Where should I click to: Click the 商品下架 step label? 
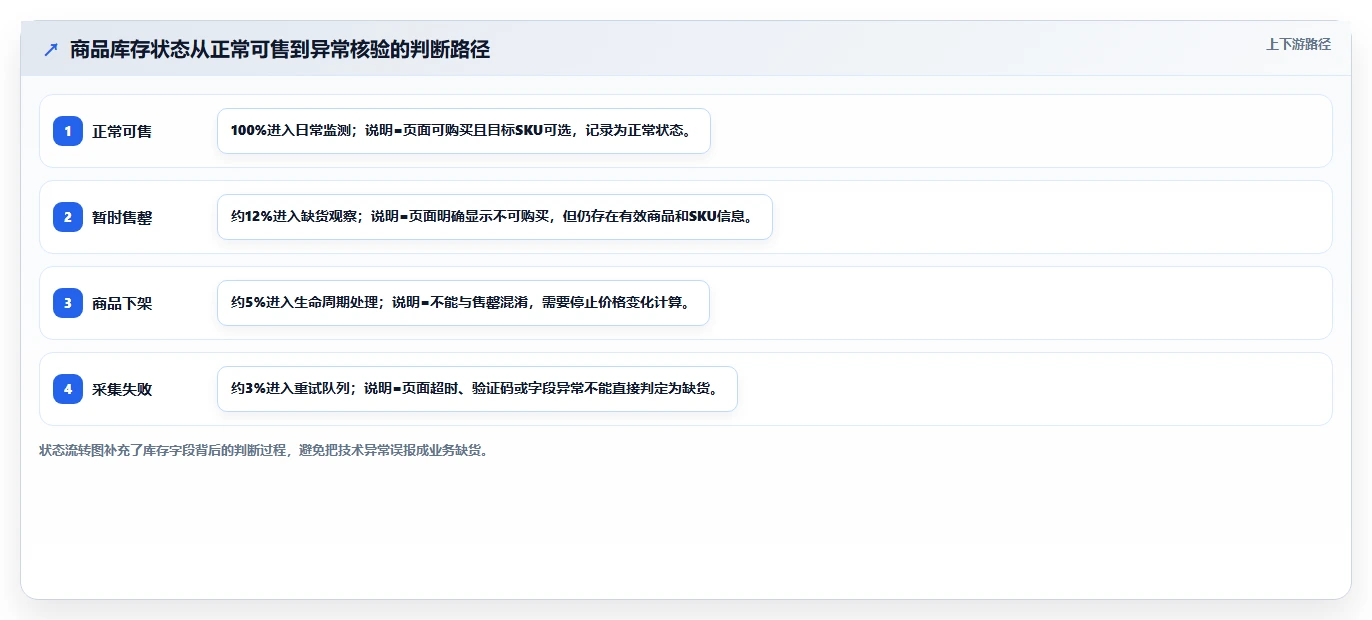pyautogui.click(x=122, y=303)
